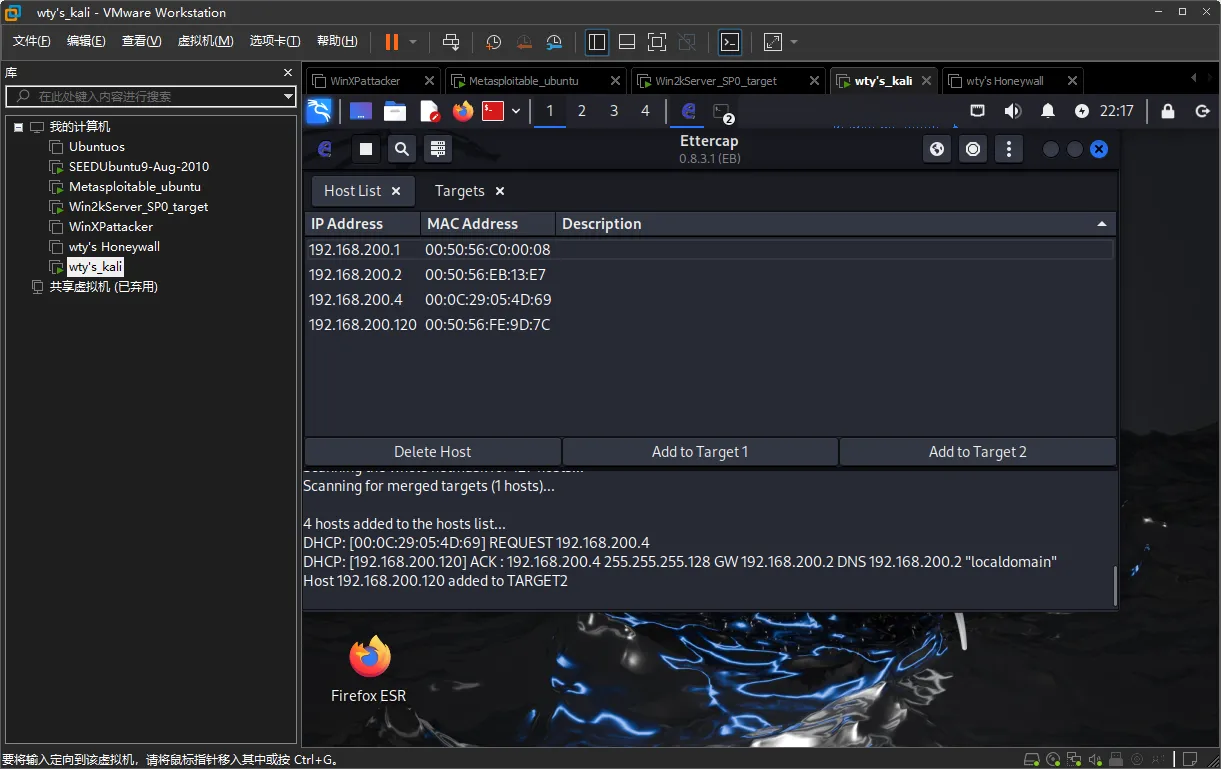The width and height of the screenshot is (1221, 769).
Task: Open the stretch display dropdown arrow
Action: (x=794, y=42)
